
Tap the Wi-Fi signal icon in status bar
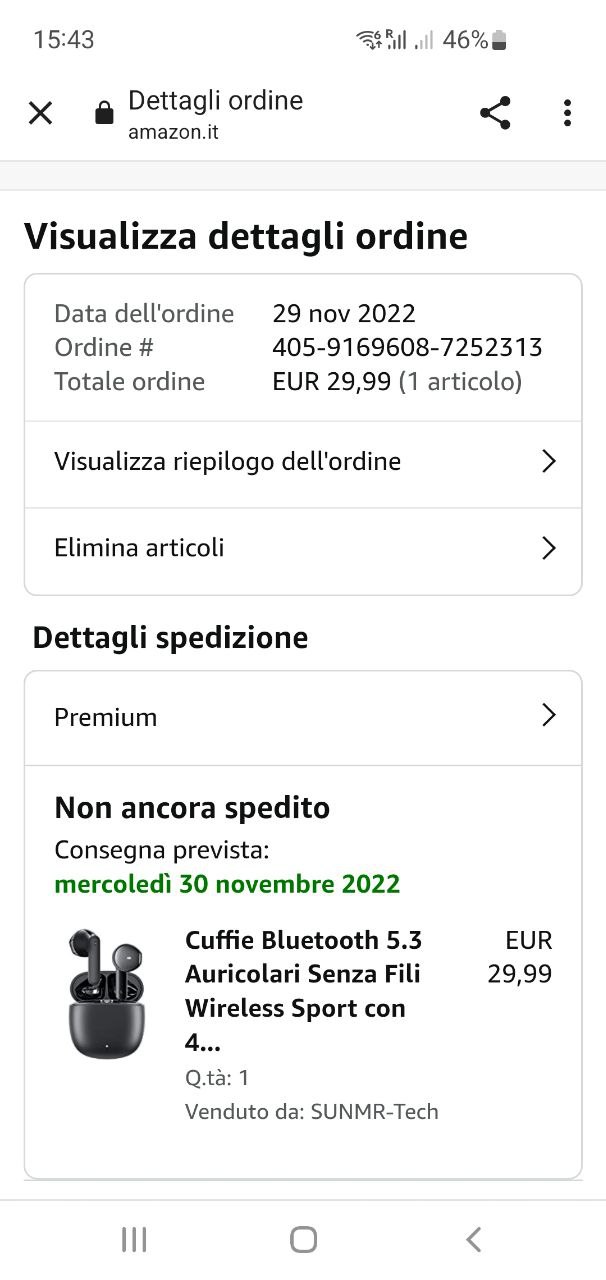point(367,40)
